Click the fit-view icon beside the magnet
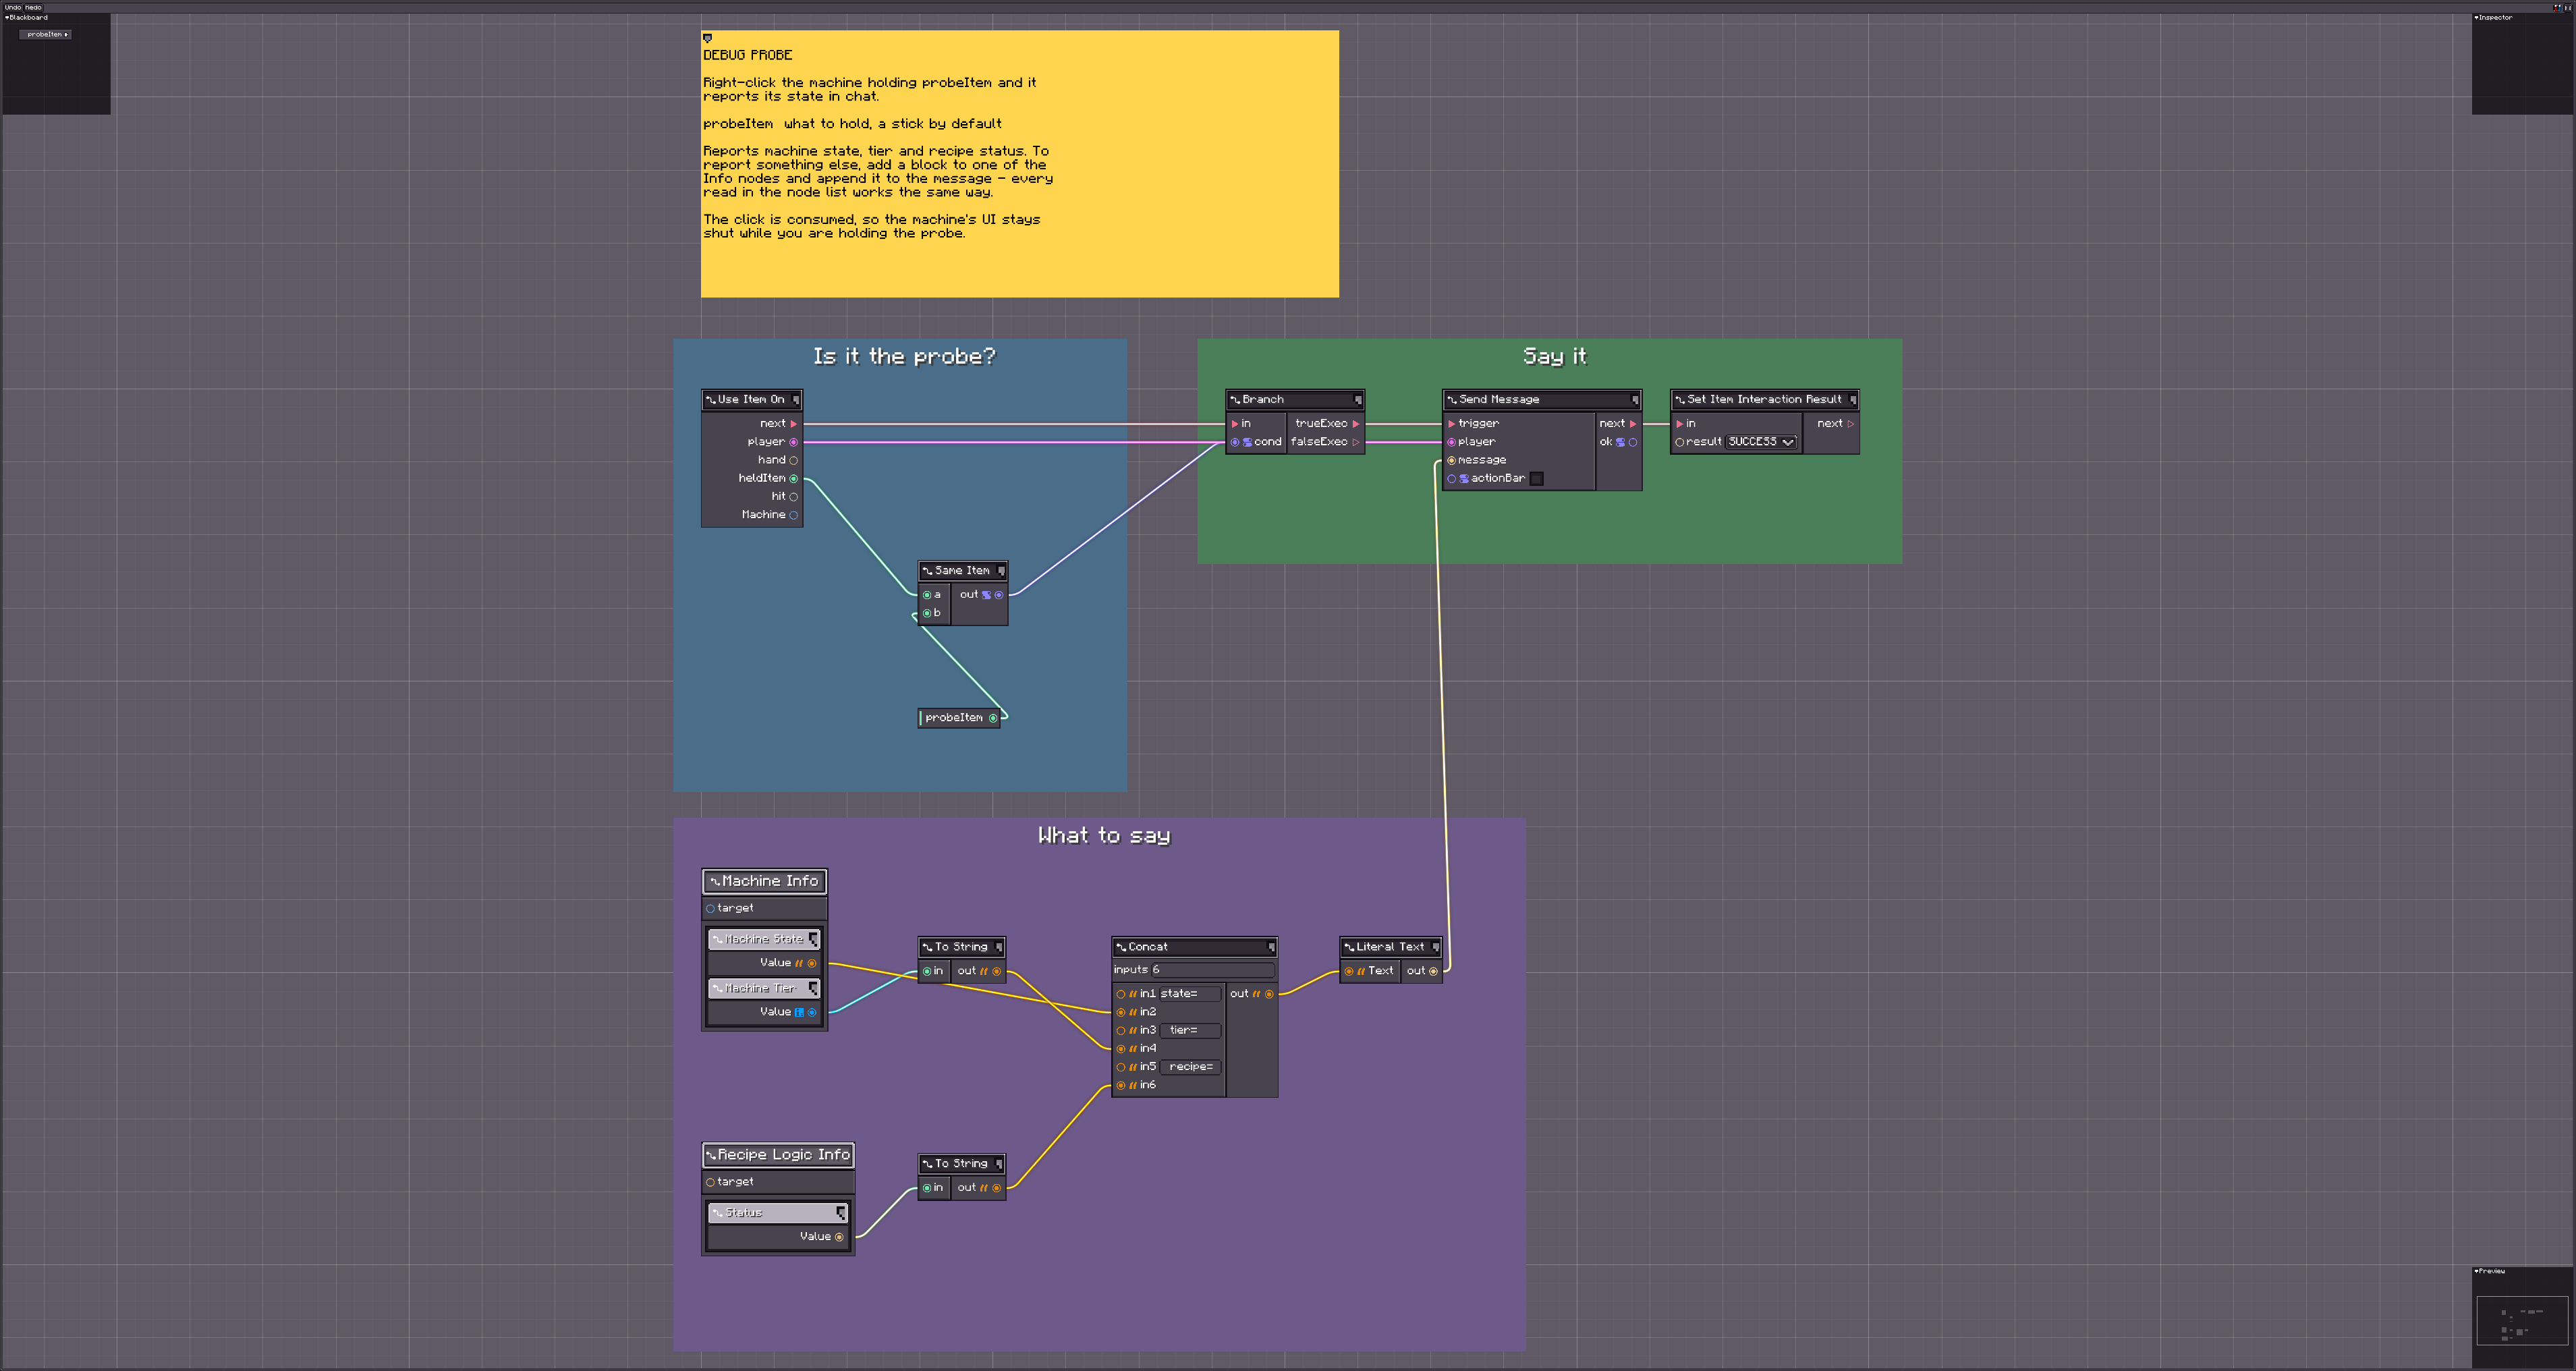This screenshot has height=1371, width=2576. coord(2568,7)
